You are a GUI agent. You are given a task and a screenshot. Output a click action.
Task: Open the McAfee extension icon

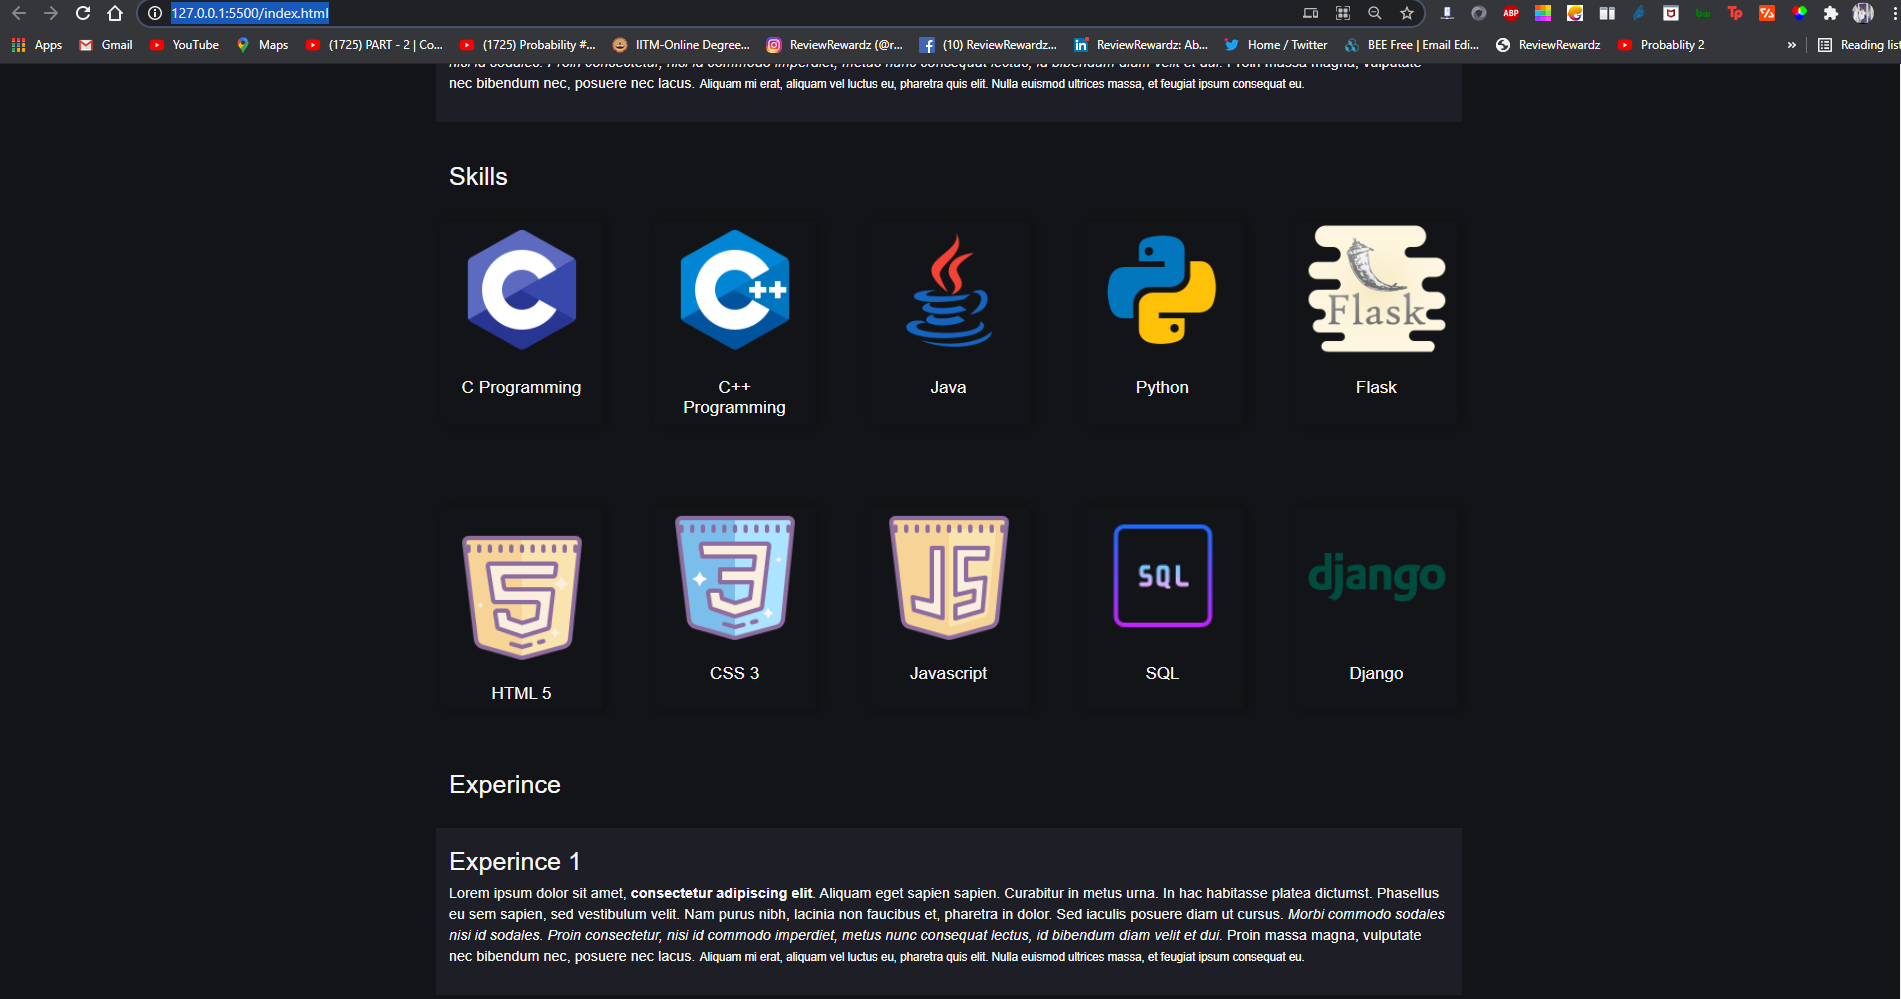(x=1671, y=13)
